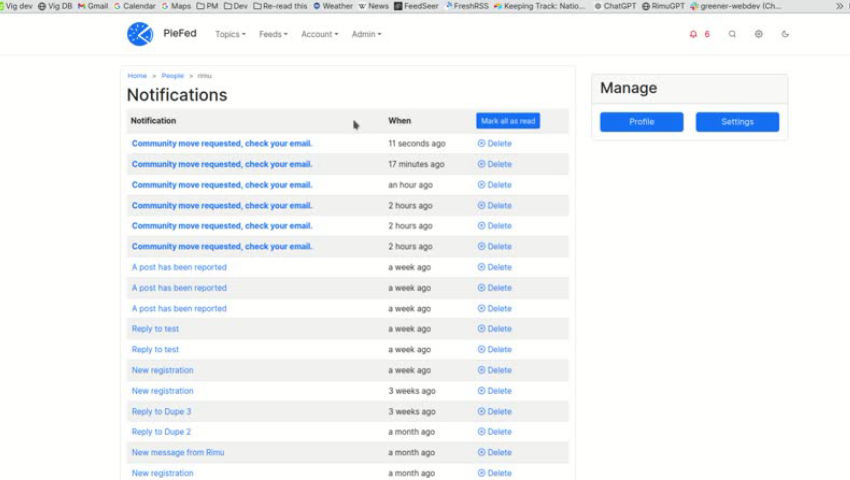Open the Feeds dropdown menu
The height and width of the screenshot is (480, 850).
(273, 34)
